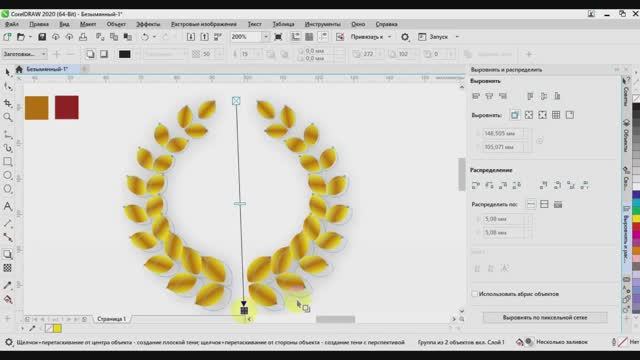Click the Print icon
Screen dimensions: 640x360
click(x=83, y=37)
